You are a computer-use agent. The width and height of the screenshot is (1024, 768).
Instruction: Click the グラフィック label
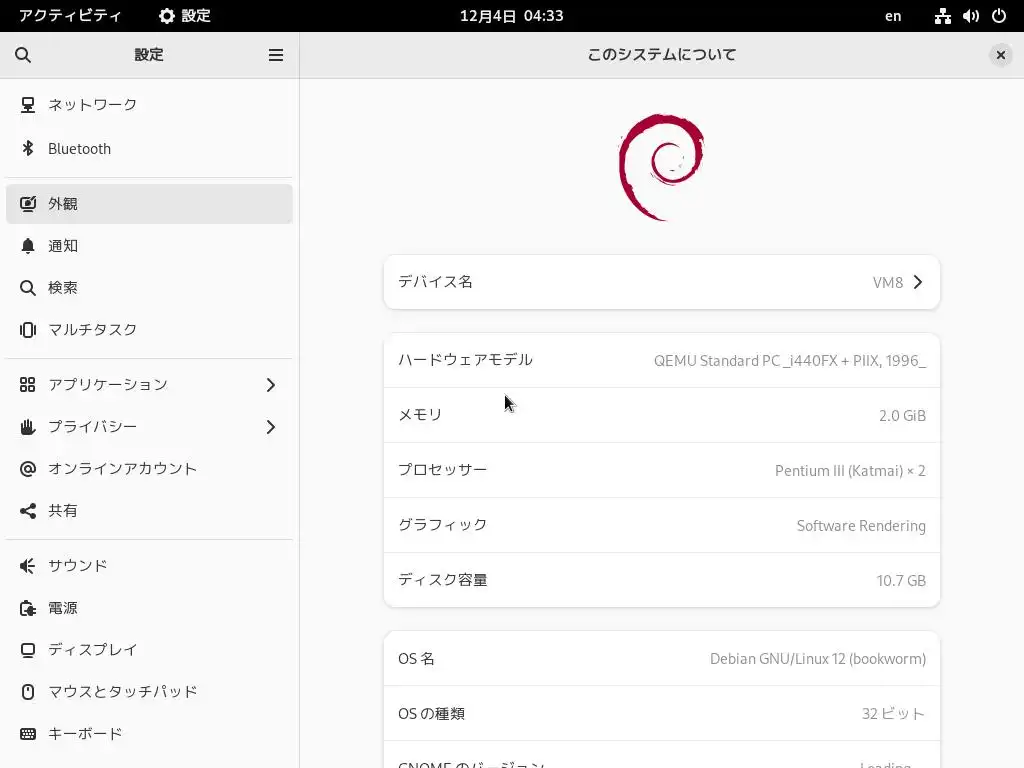[x=442, y=525]
